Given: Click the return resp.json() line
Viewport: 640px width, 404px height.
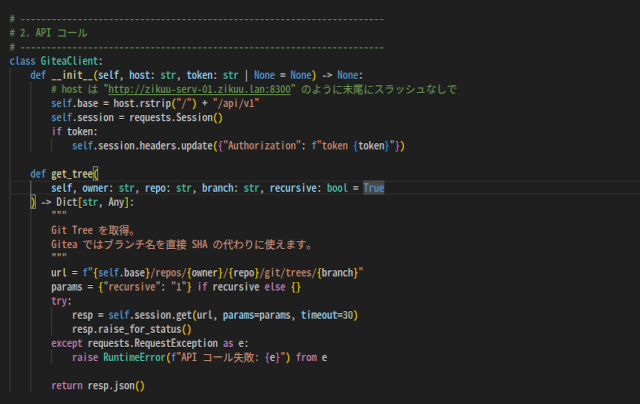Looking at the screenshot, I should pos(97,385).
